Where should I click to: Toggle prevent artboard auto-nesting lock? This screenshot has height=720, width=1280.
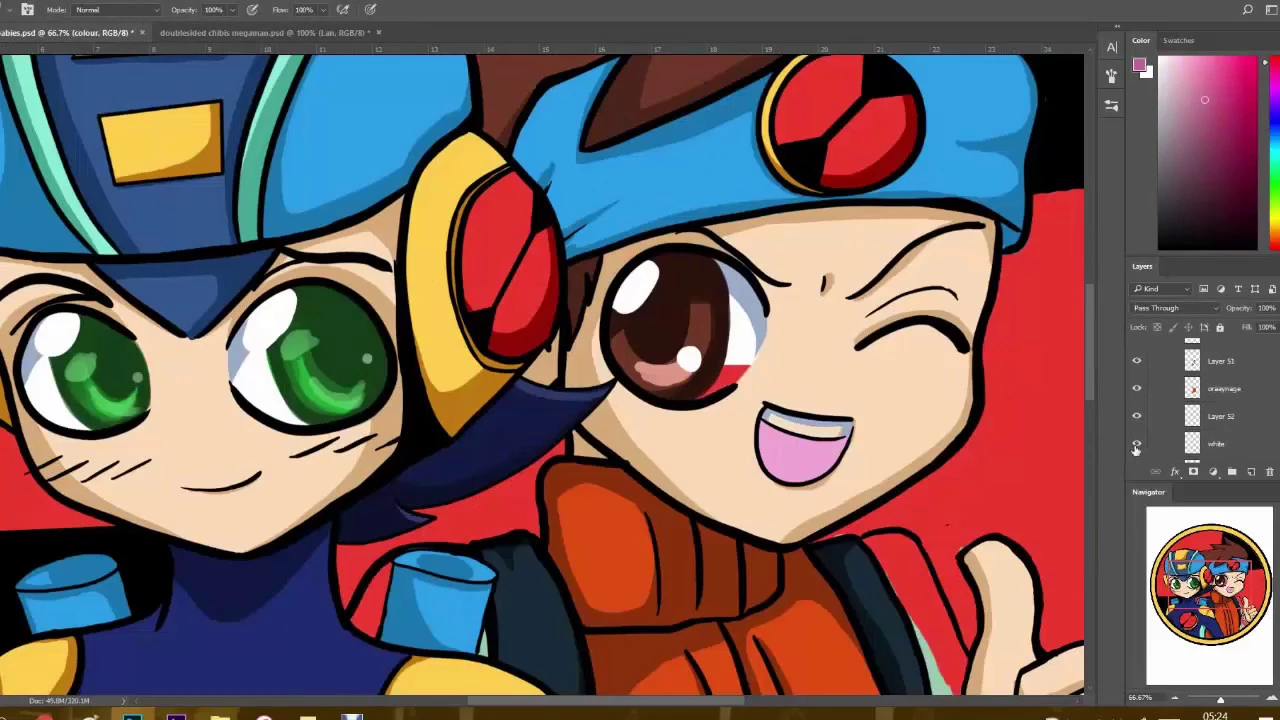click(1204, 327)
